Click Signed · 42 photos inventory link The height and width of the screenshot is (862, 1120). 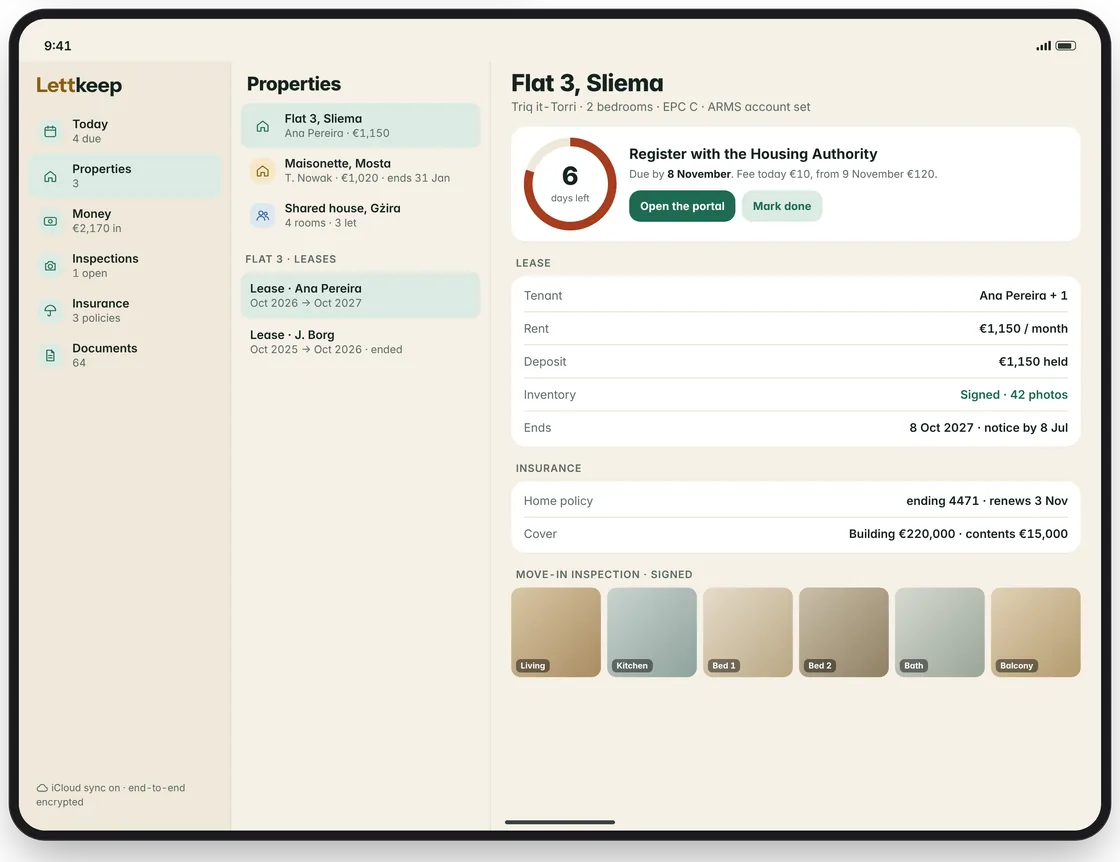click(x=1014, y=395)
